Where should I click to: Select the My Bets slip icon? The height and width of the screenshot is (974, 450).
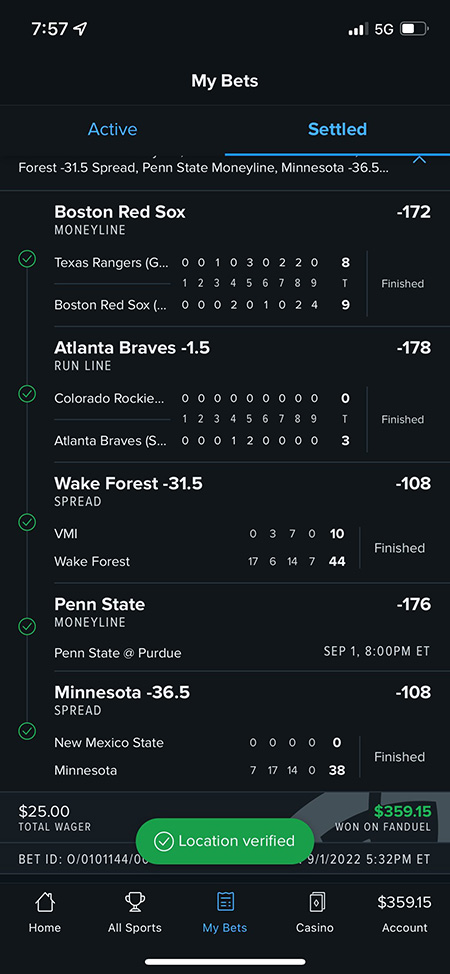(225, 902)
